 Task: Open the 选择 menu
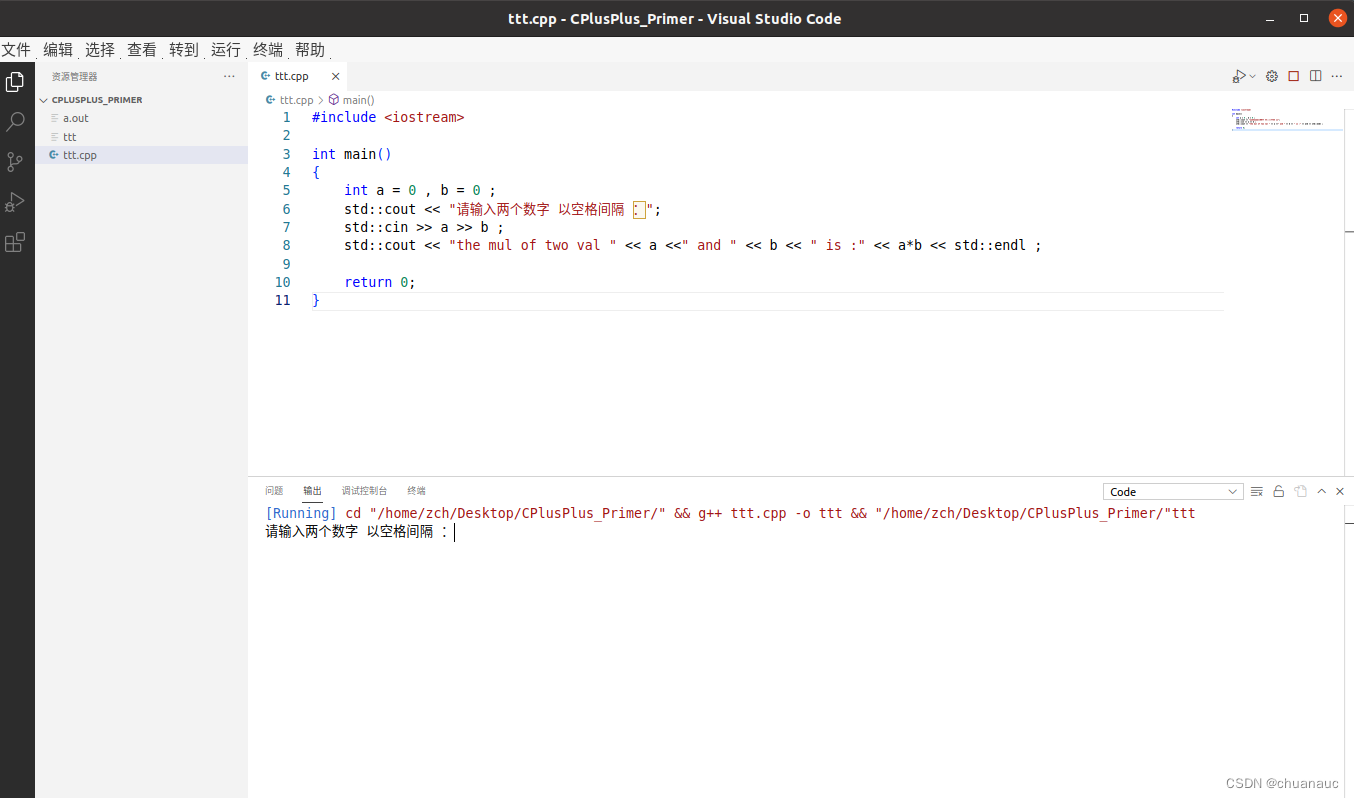(100, 50)
